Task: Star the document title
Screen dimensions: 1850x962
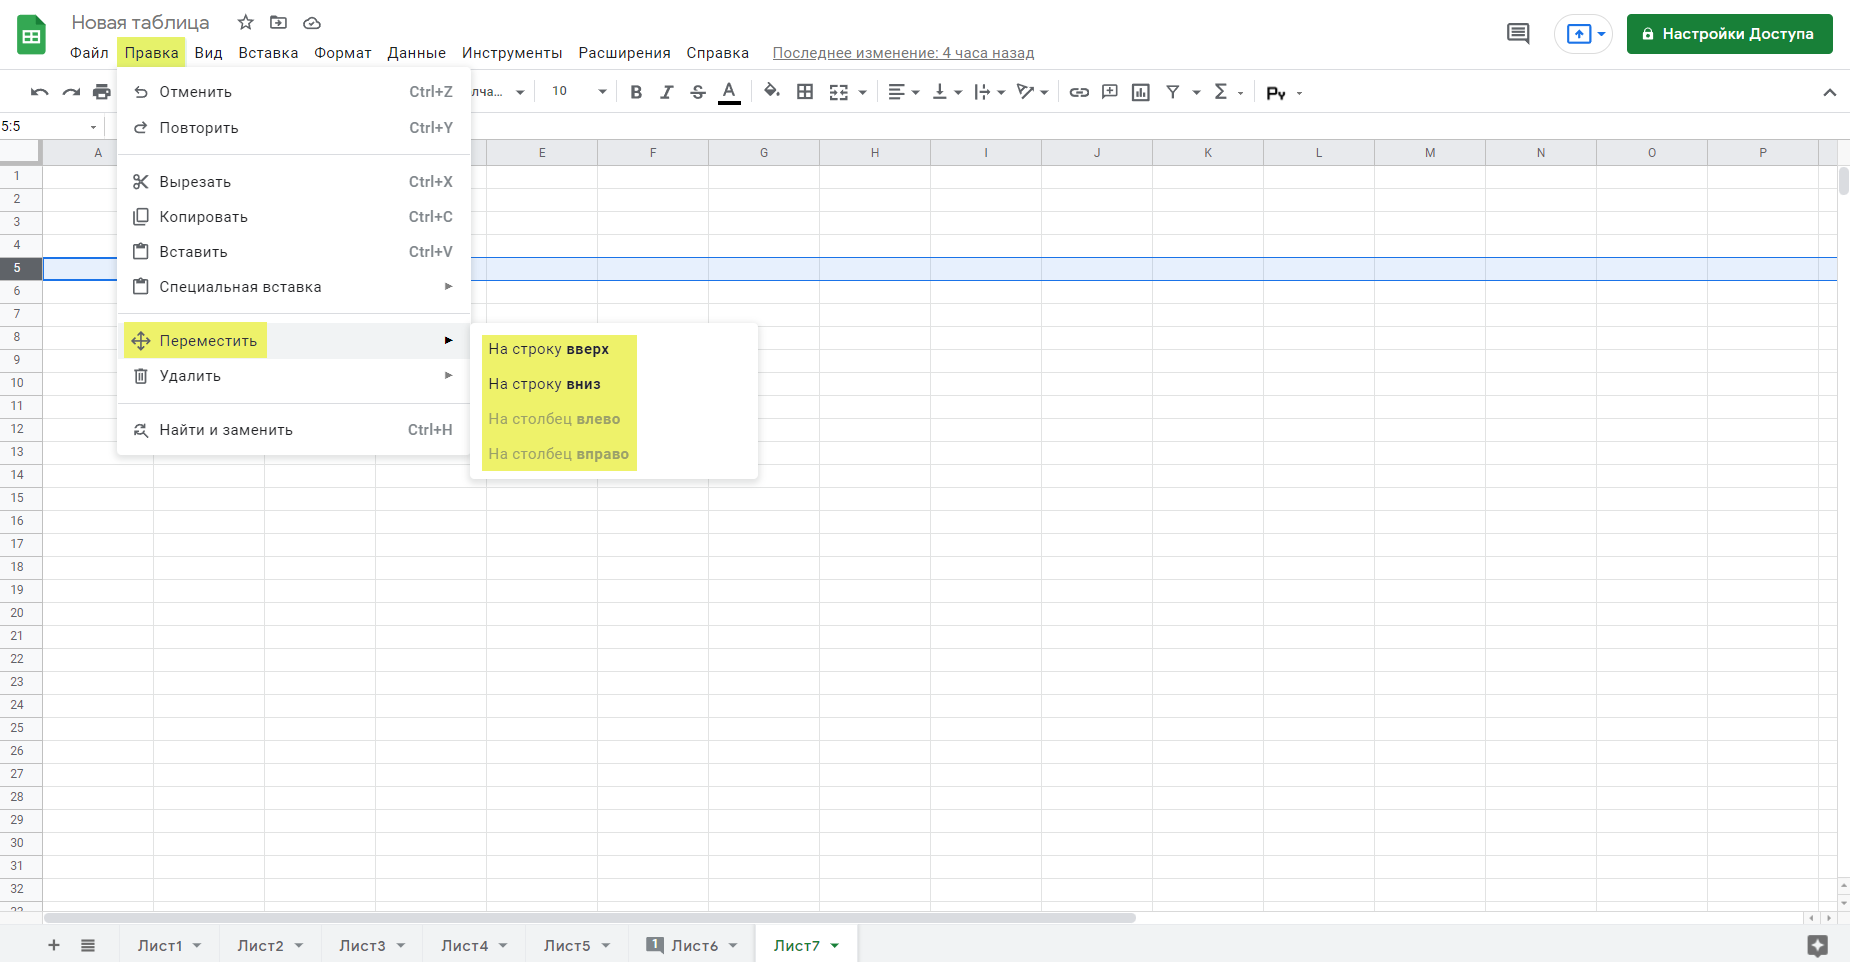Action: click(245, 22)
